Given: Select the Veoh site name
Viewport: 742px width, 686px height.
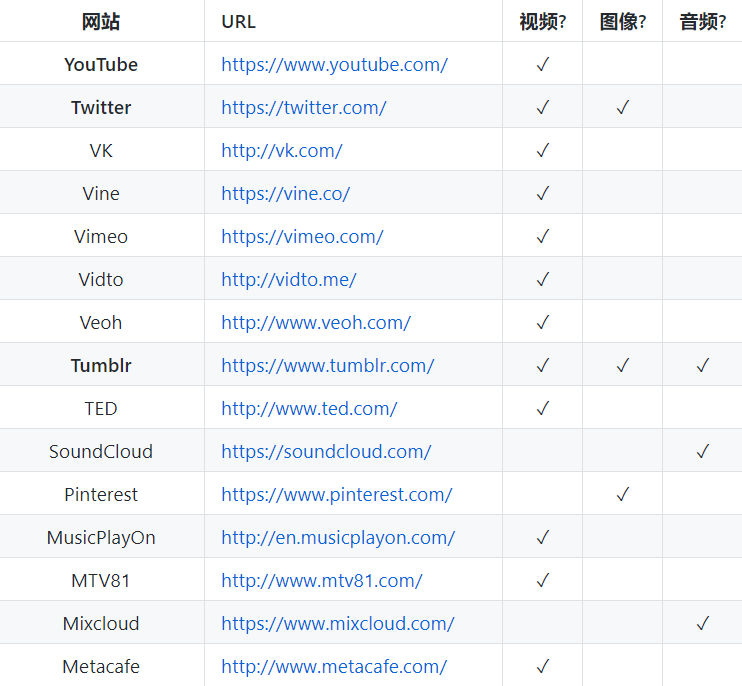Looking at the screenshot, I should (x=101, y=323).
